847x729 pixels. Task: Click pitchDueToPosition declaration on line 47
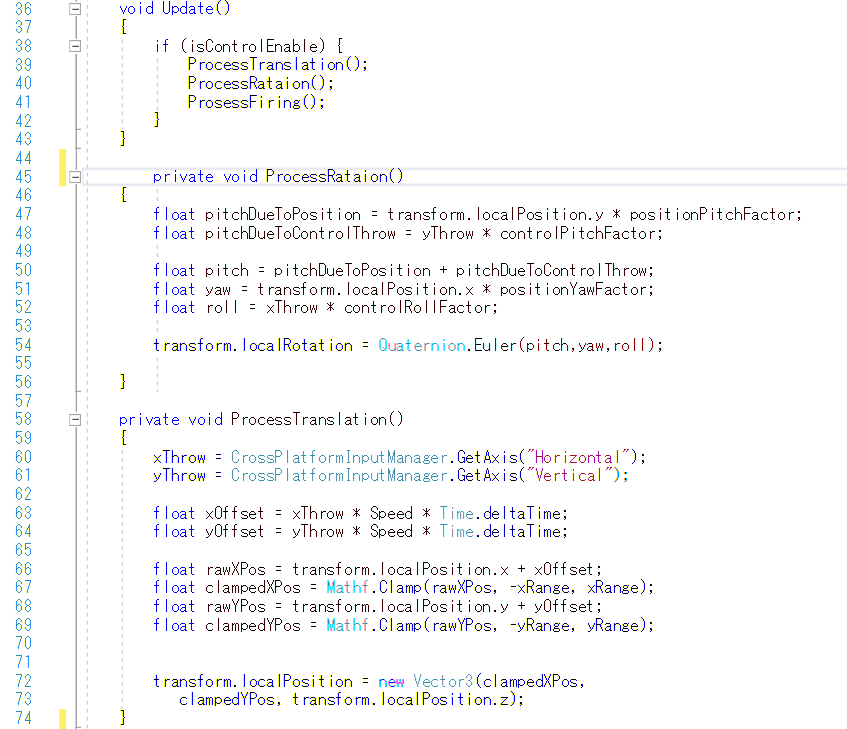(283, 214)
